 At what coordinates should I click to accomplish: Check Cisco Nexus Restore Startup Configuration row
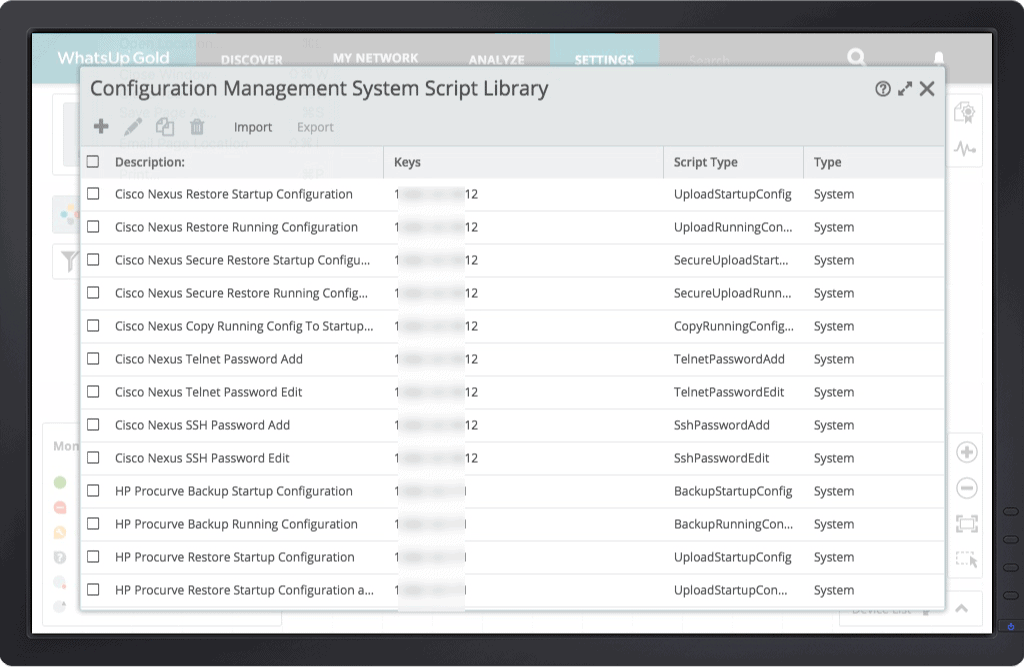pos(93,194)
